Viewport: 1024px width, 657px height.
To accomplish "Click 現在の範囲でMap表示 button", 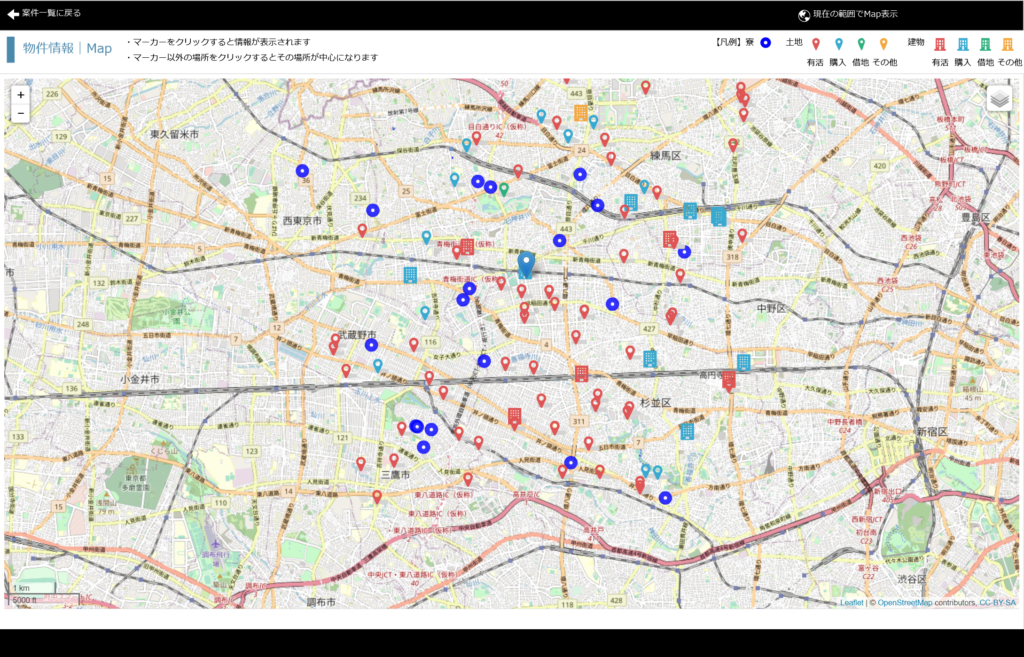I will tap(855, 14).
